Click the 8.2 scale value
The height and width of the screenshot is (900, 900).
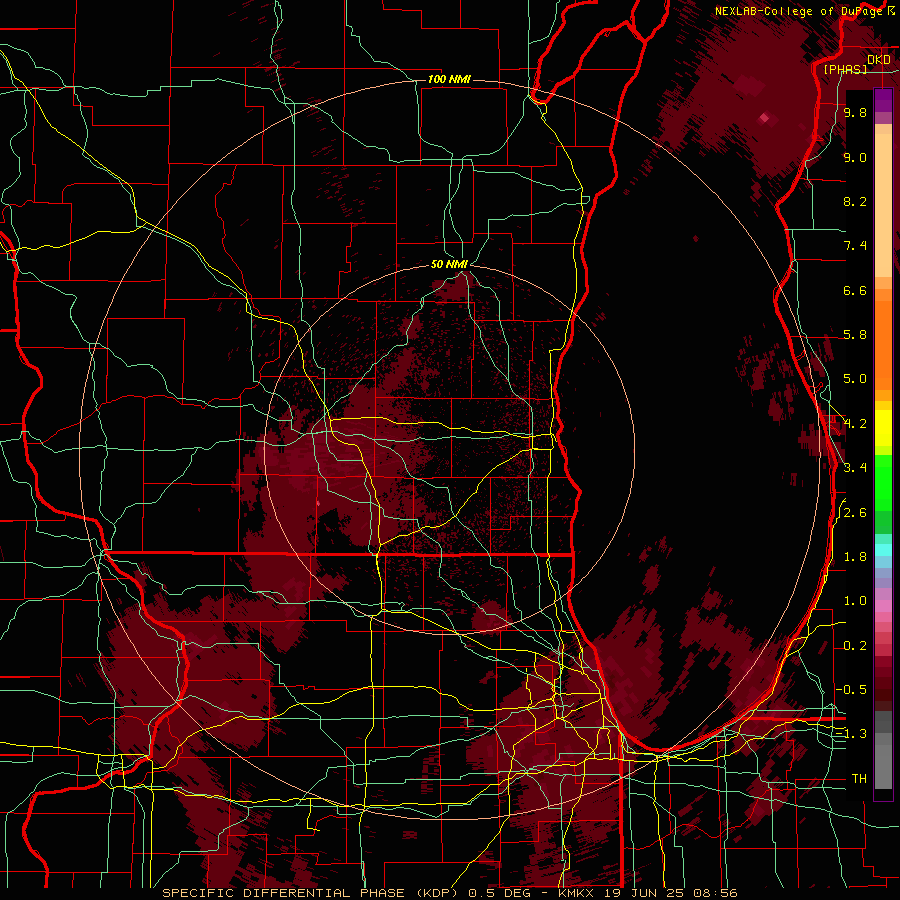[x=855, y=201]
